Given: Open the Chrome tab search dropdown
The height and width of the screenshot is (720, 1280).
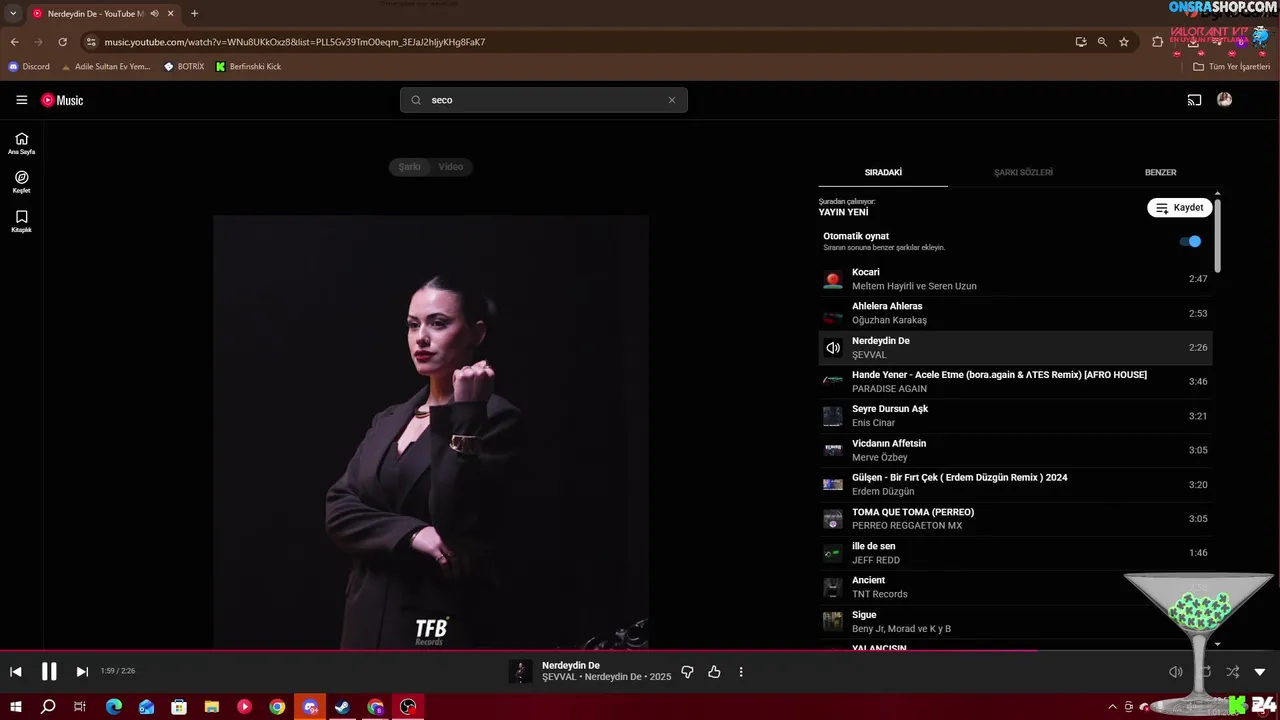Looking at the screenshot, I should pyautogui.click(x=13, y=14).
